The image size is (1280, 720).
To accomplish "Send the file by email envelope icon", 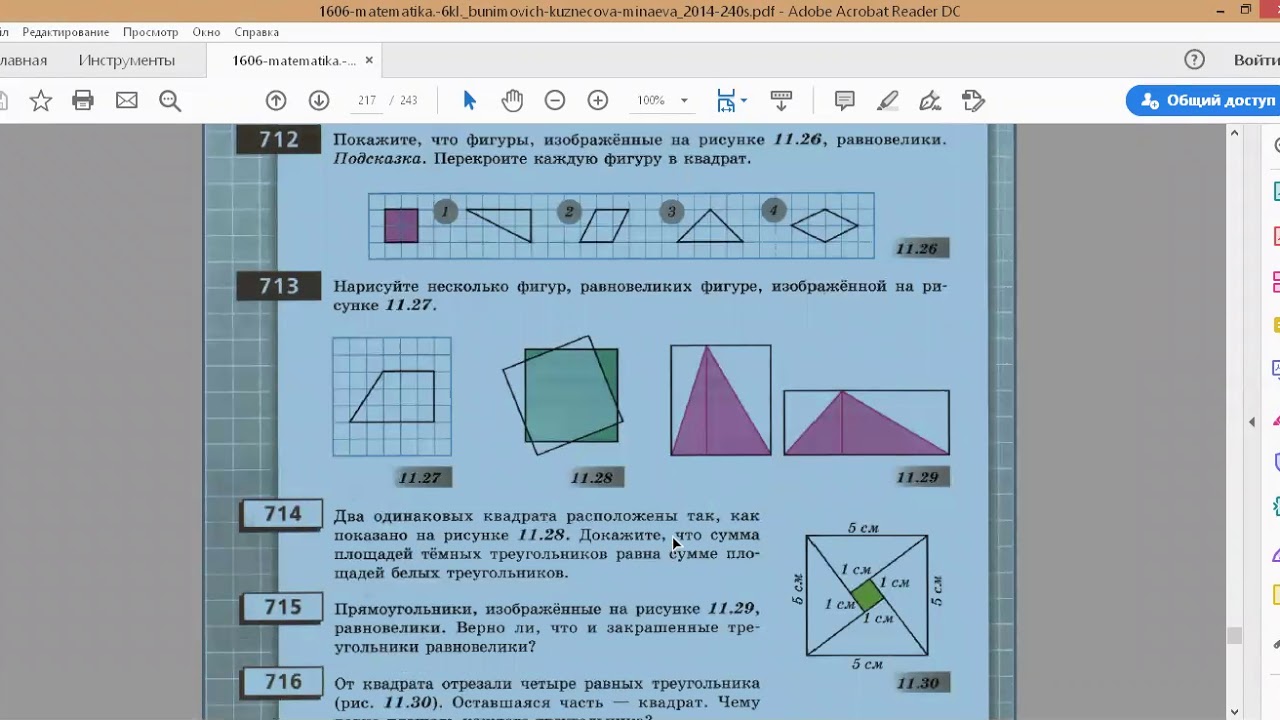I will coord(126,100).
